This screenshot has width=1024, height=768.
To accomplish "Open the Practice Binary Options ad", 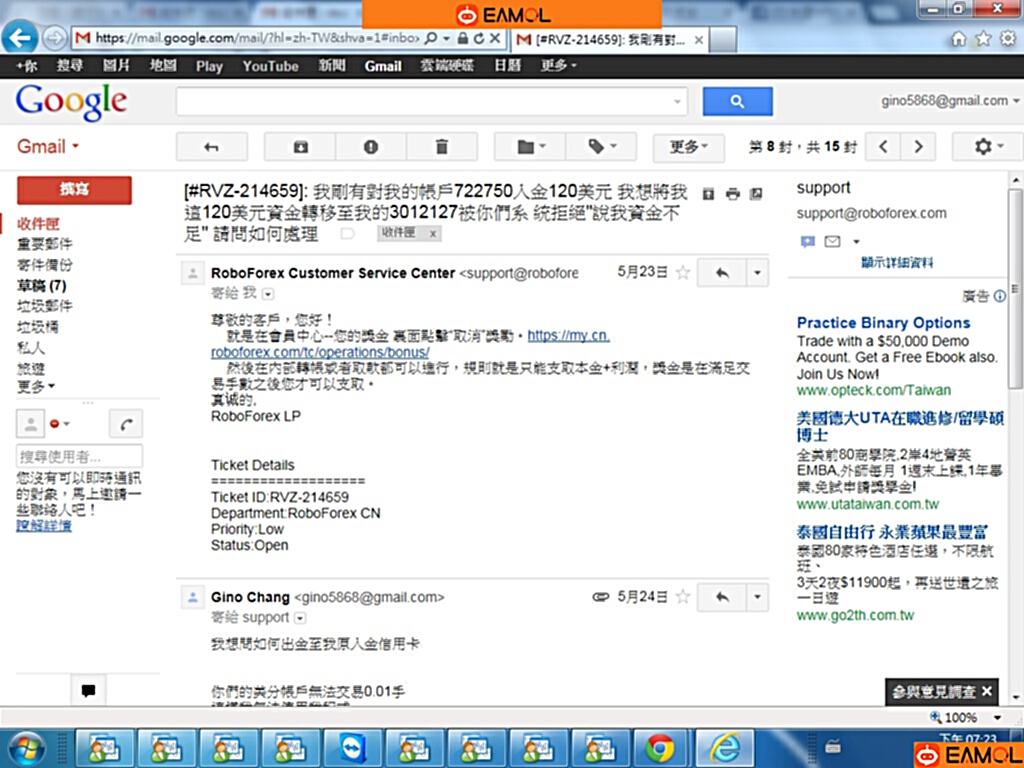I will 883,323.
